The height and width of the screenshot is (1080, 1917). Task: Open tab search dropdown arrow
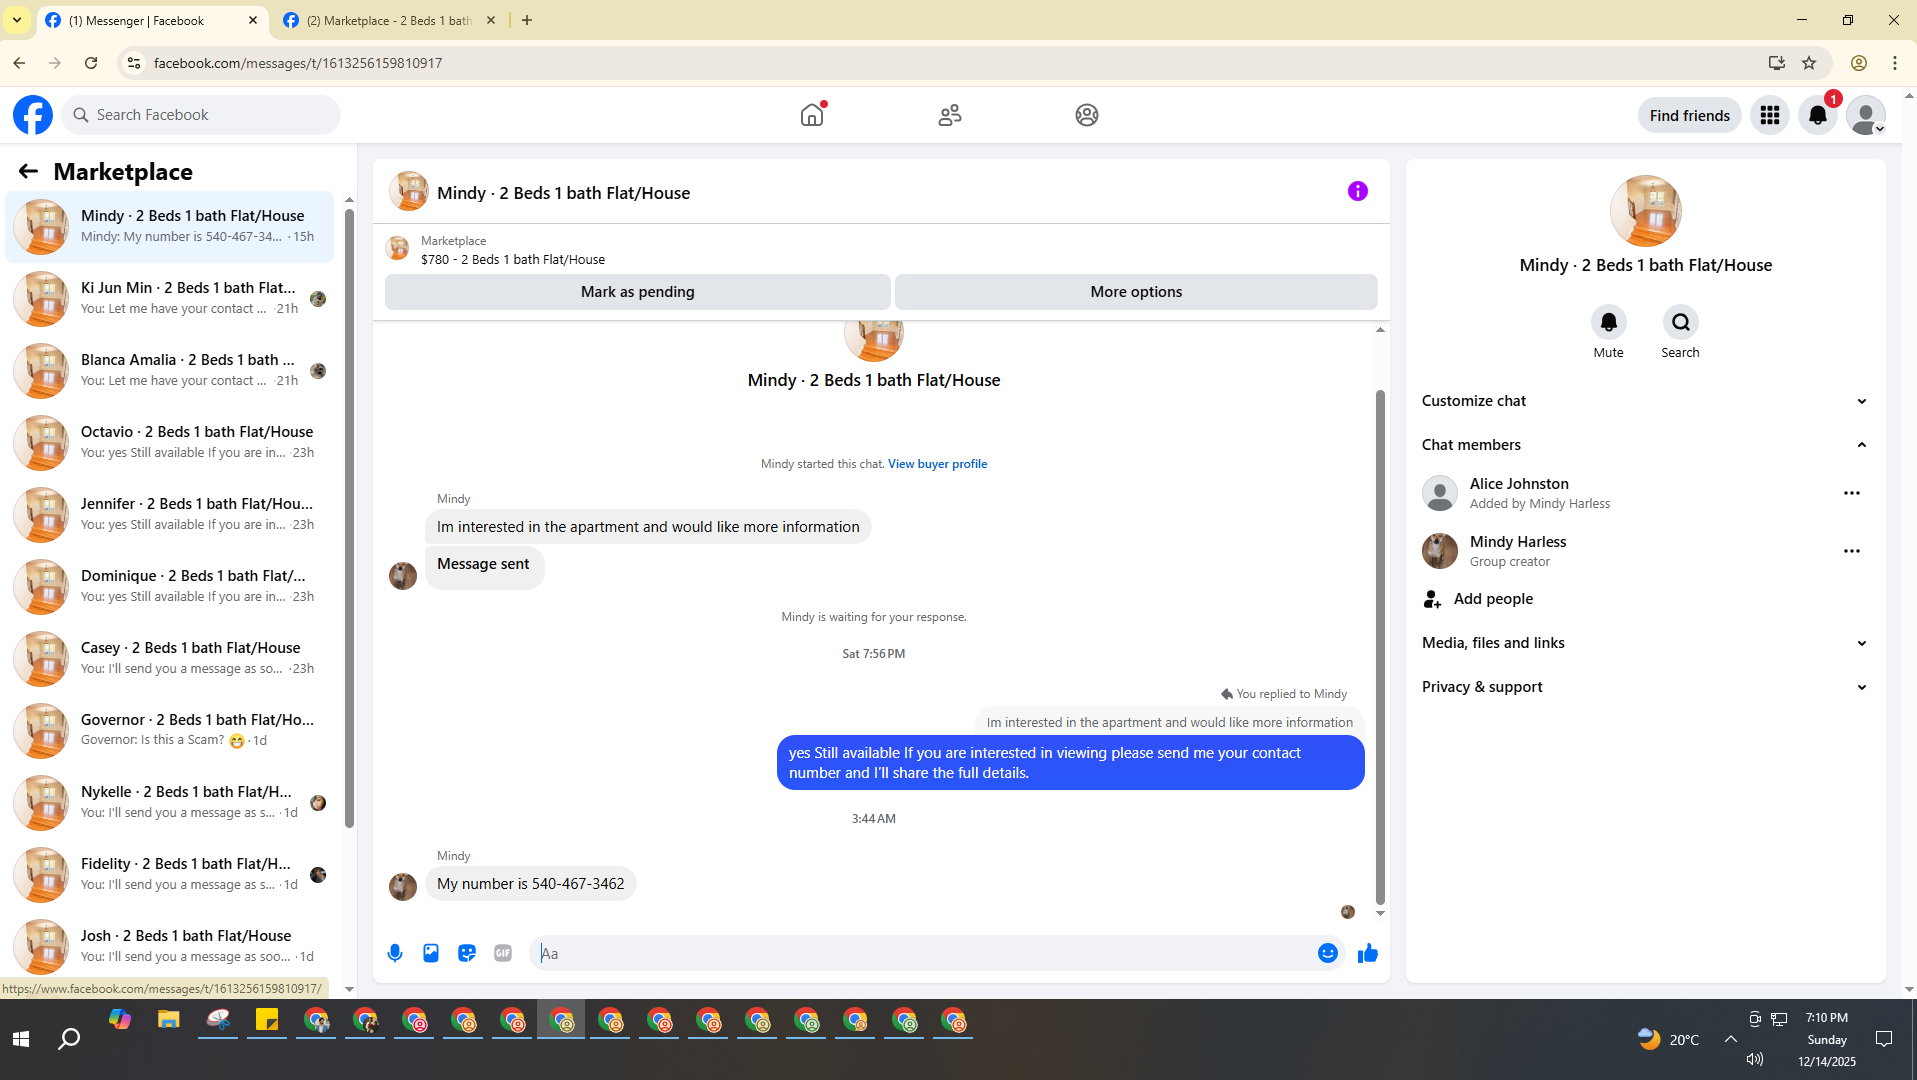click(x=17, y=20)
